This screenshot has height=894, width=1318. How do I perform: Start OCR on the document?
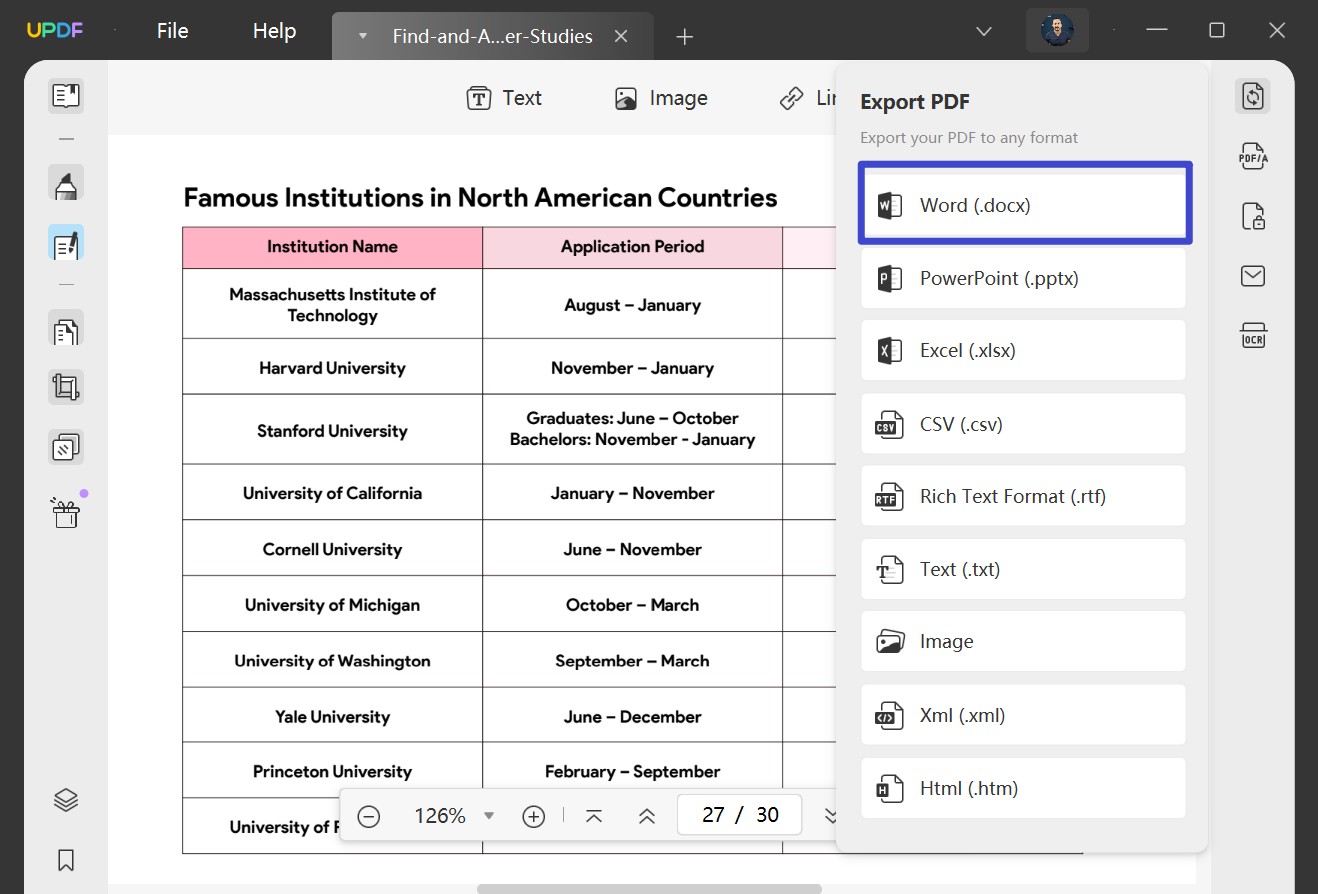coord(1252,335)
